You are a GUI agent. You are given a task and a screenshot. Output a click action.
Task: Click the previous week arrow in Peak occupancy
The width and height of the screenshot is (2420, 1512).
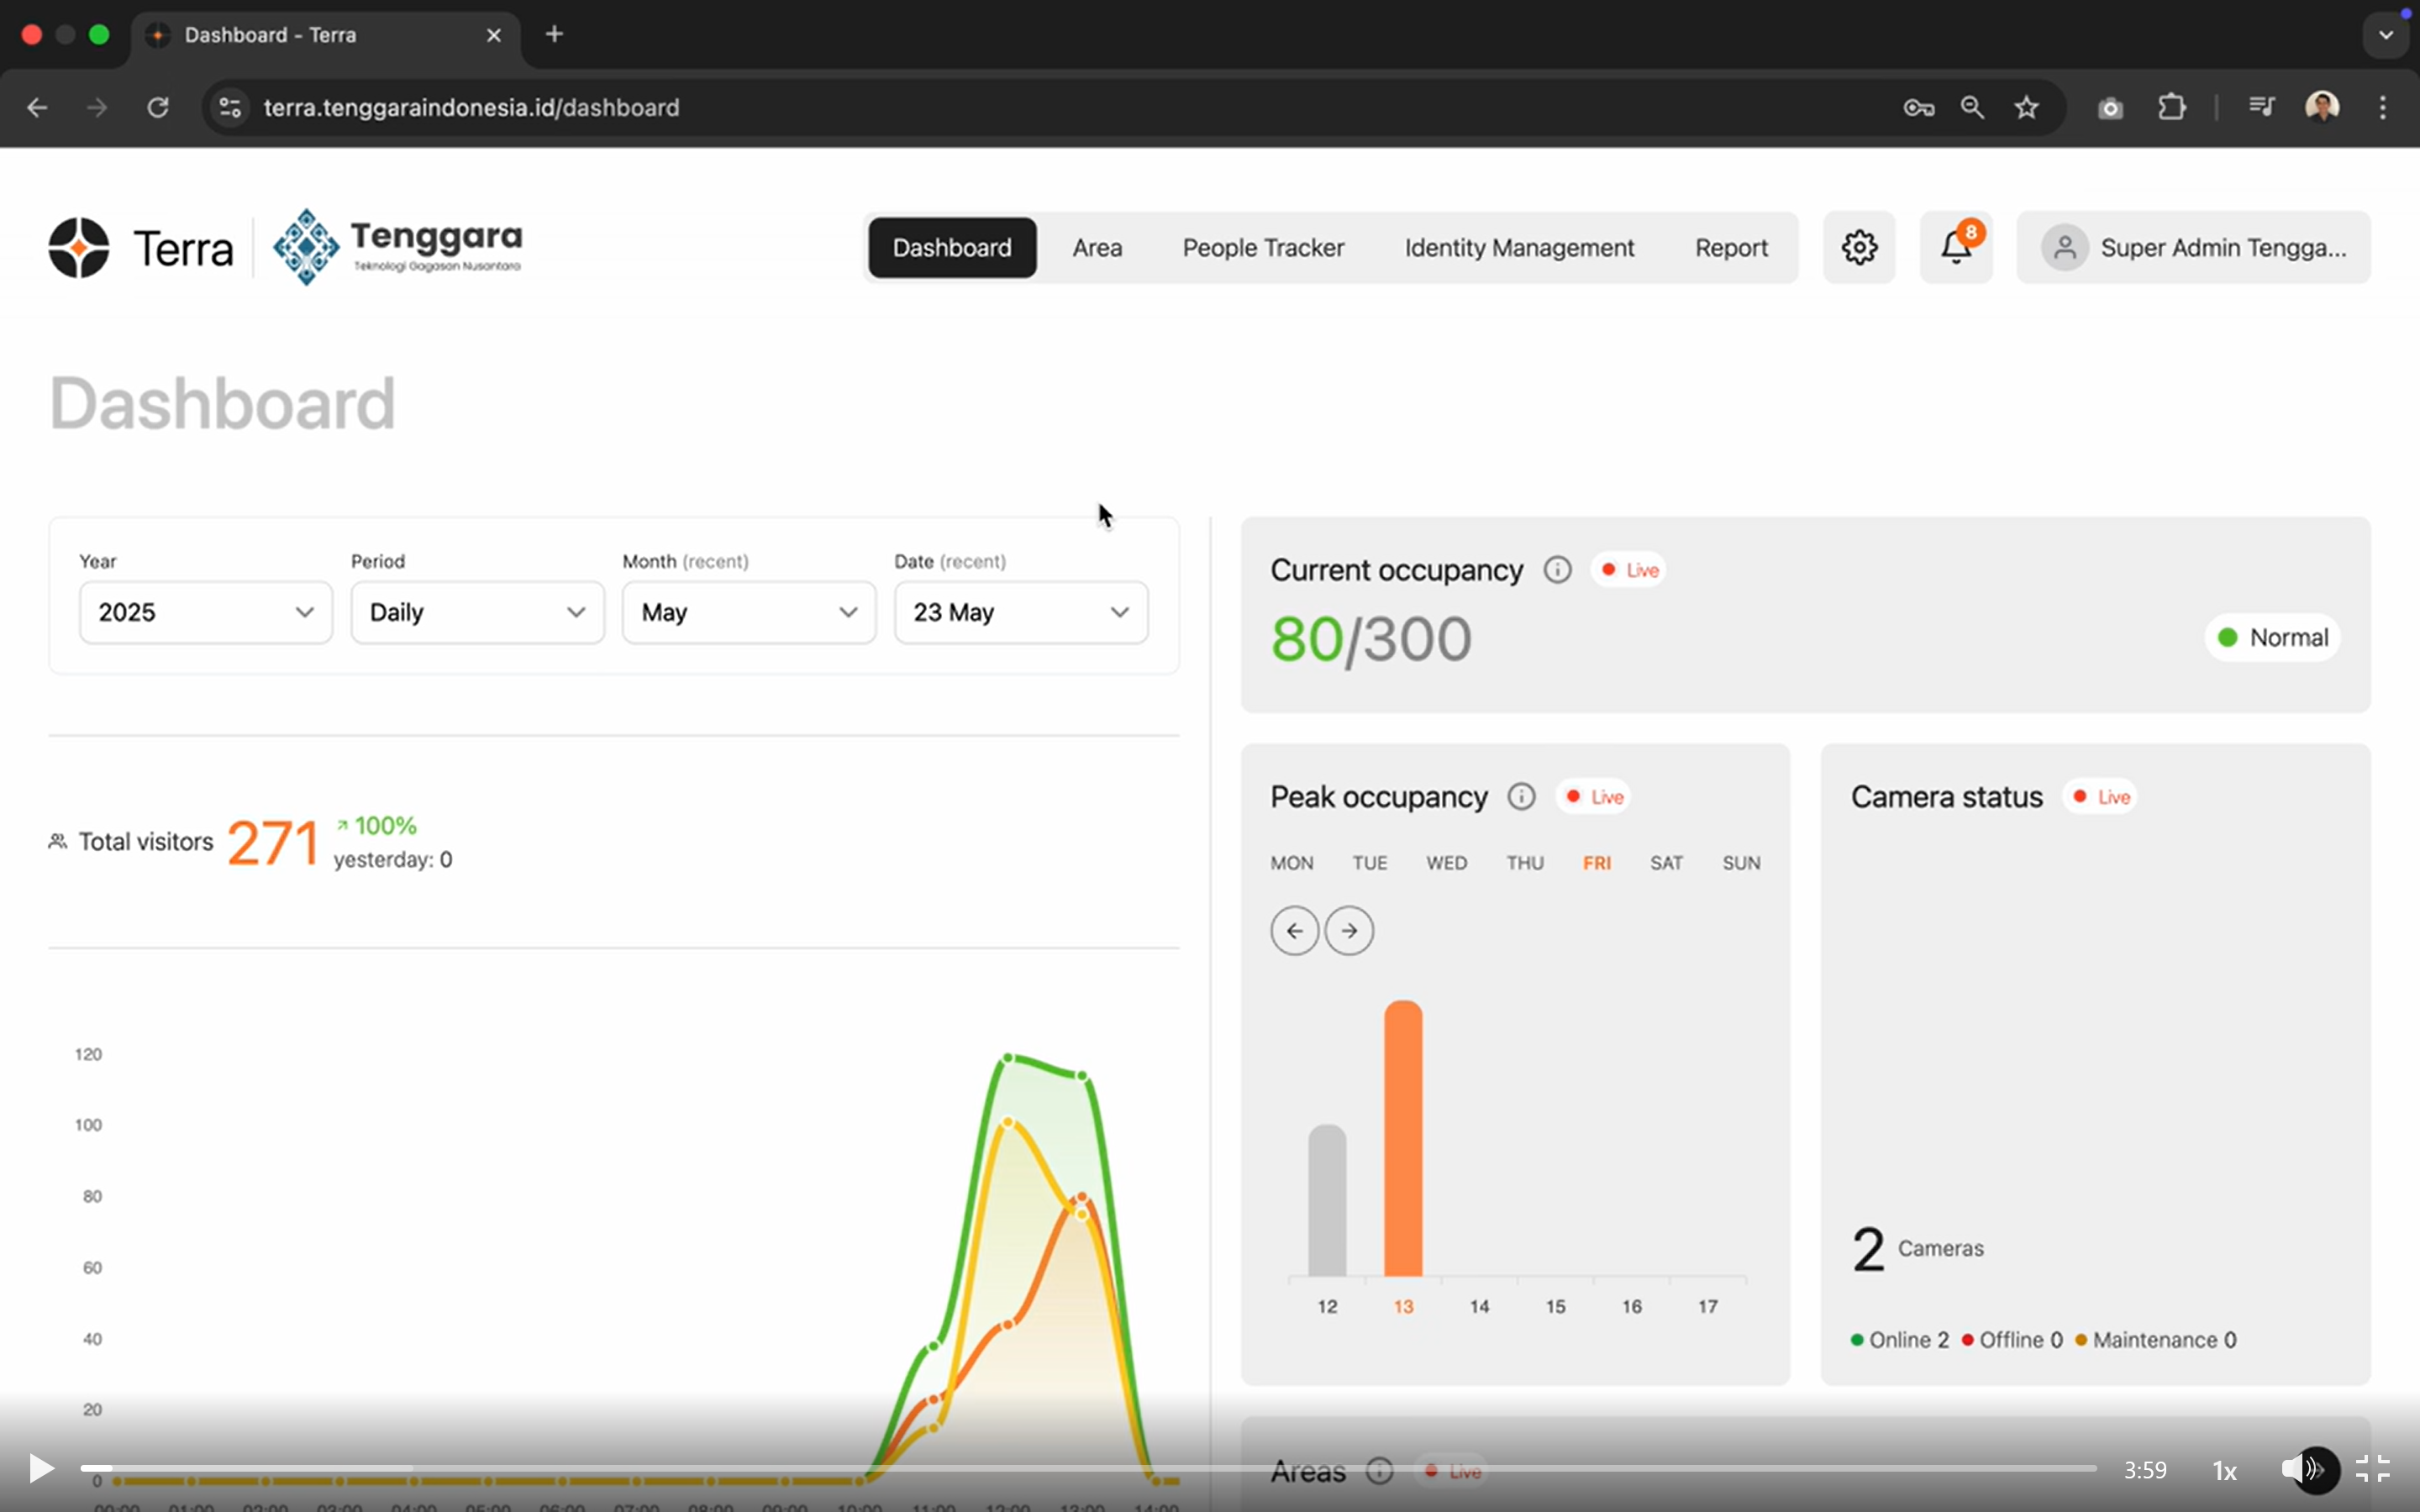[1294, 930]
